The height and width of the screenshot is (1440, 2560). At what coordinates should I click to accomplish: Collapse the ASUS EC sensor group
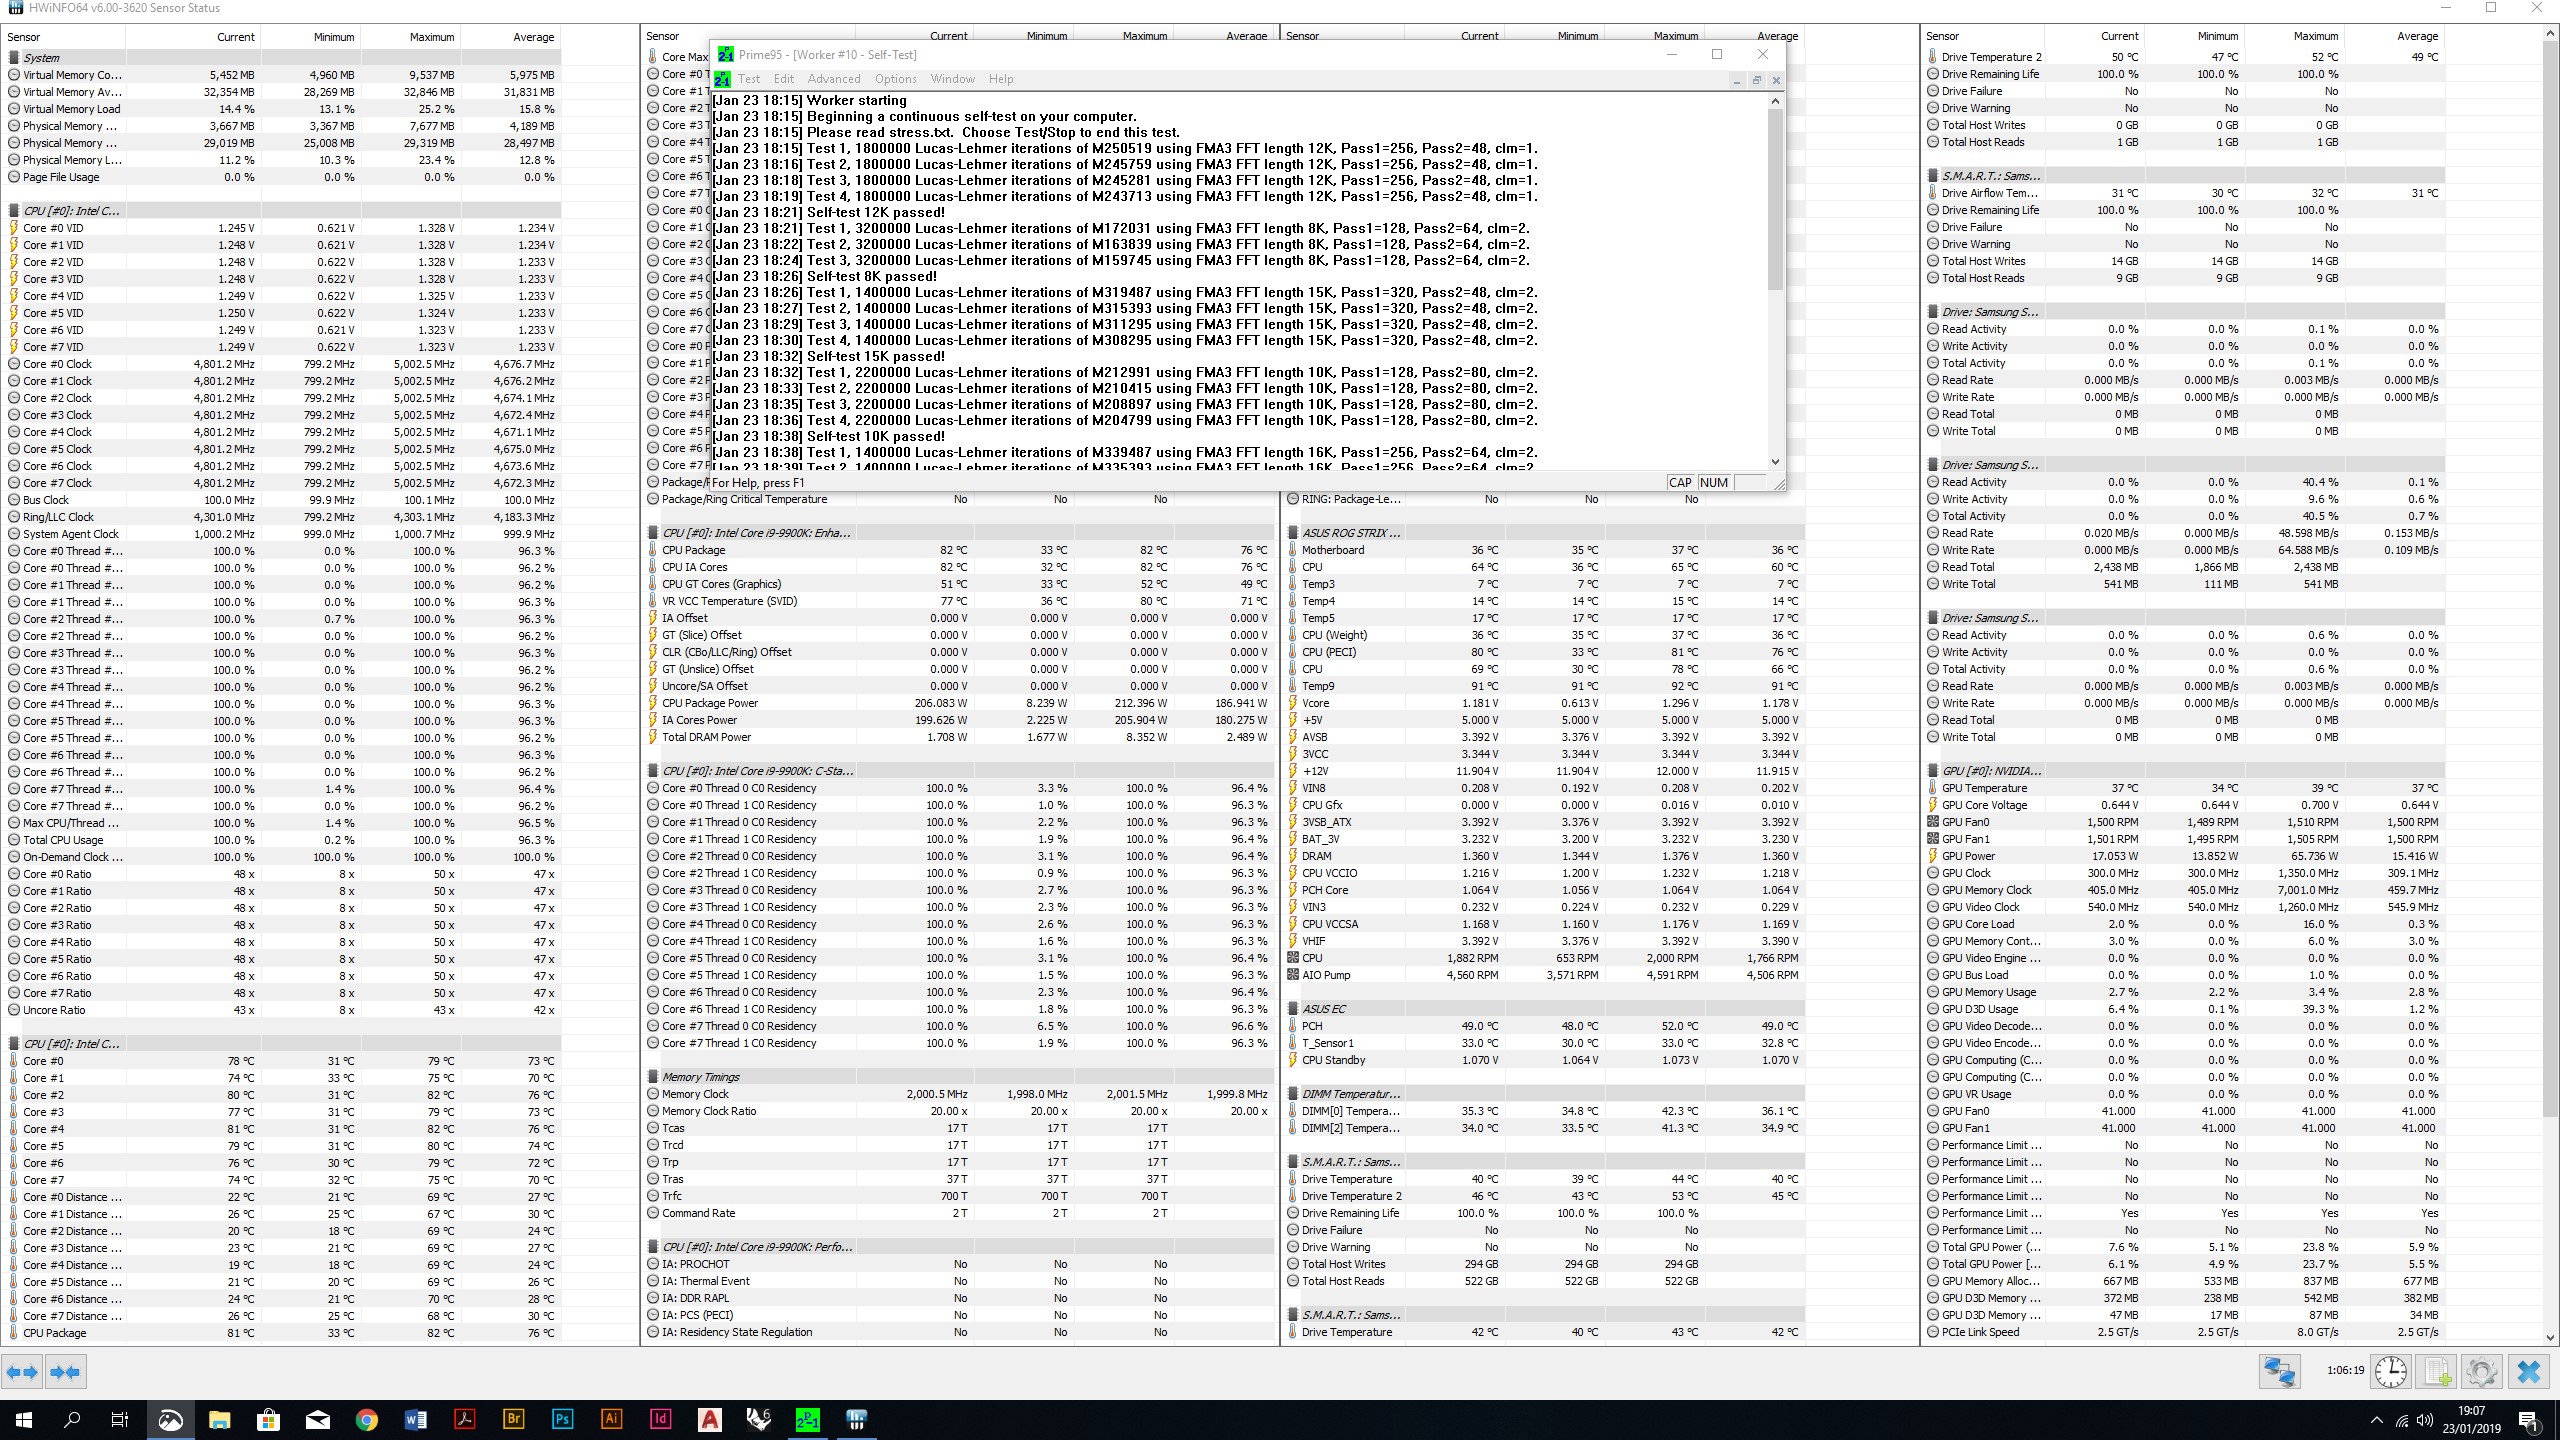click(1323, 1009)
